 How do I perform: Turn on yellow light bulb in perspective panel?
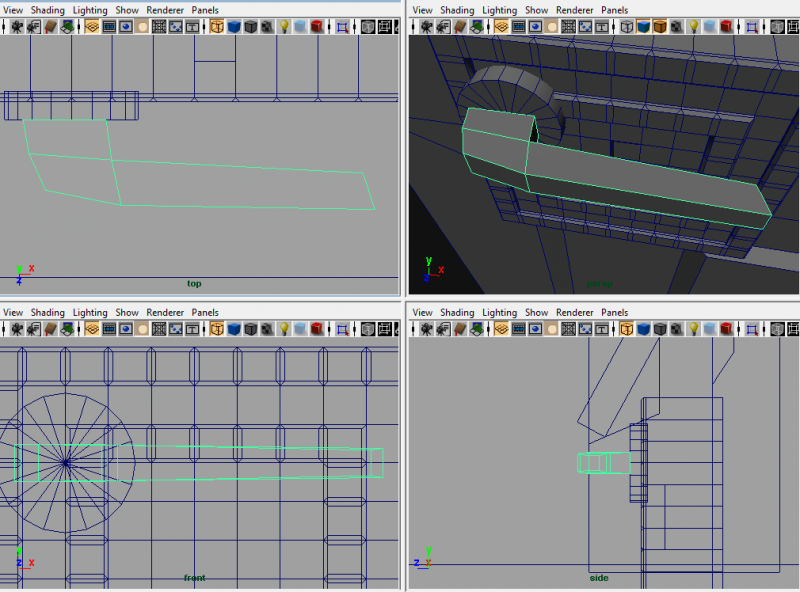[x=692, y=27]
